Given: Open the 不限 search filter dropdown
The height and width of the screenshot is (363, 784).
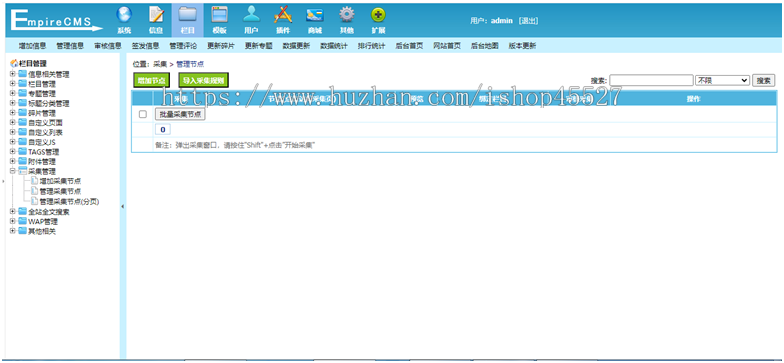Looking at the screenshot, I should pos(722,80).
